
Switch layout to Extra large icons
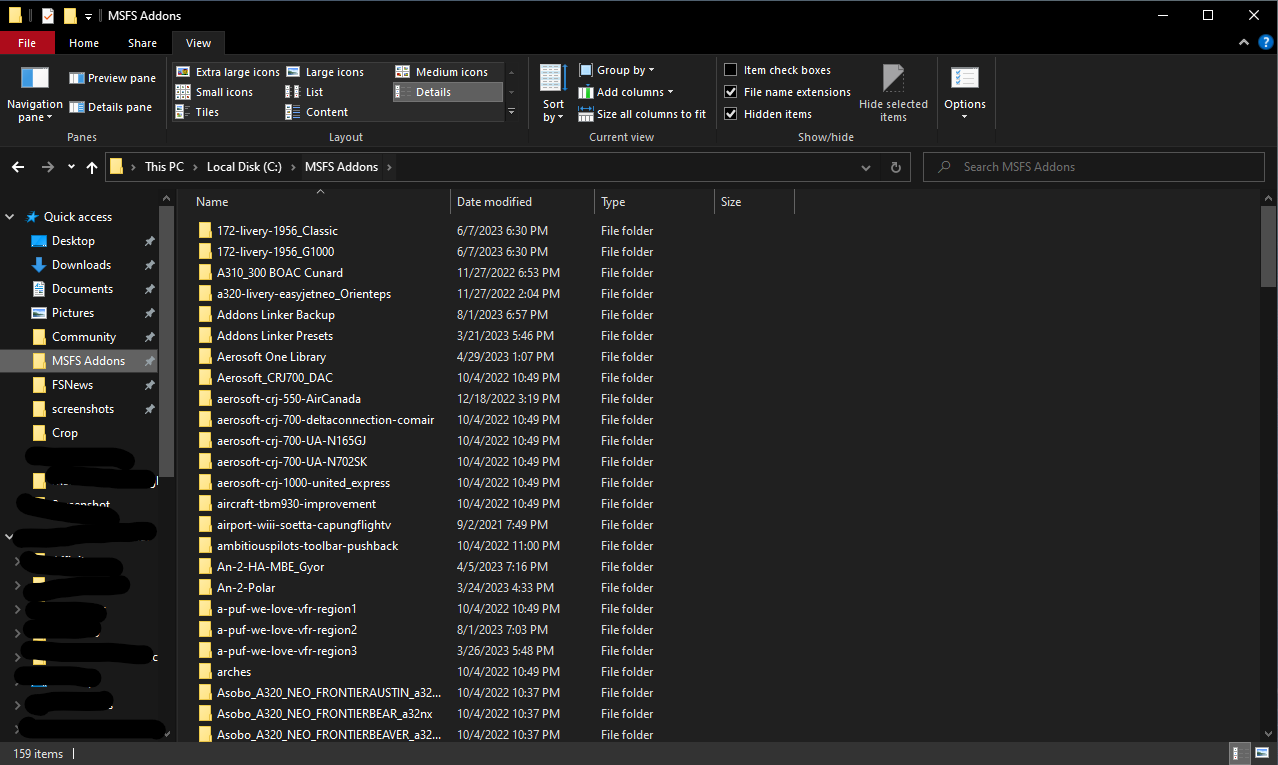(228, 72)
